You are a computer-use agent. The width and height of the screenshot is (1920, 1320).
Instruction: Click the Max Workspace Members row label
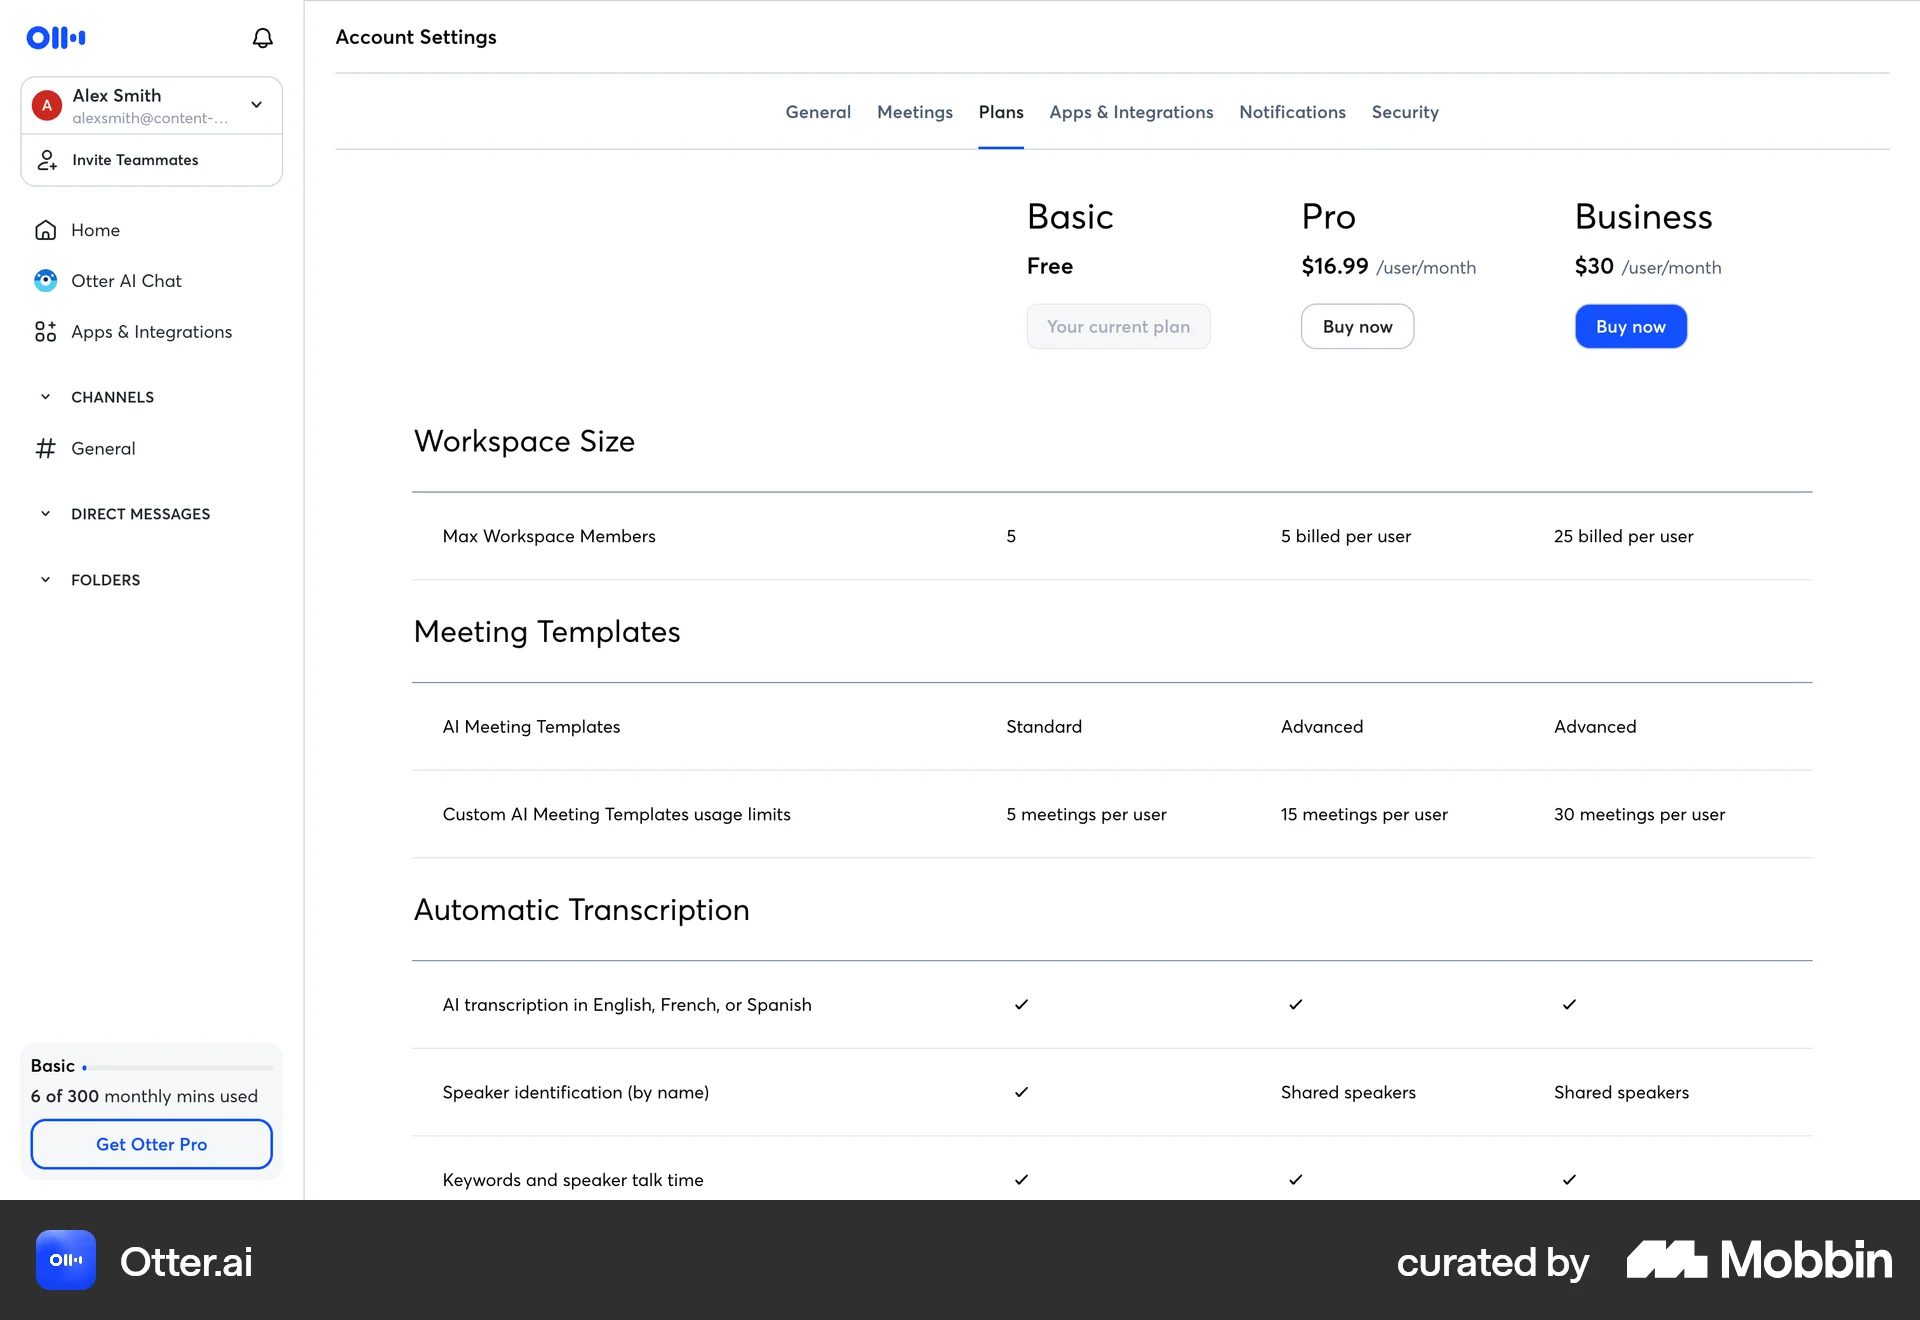tap(549, 536)
